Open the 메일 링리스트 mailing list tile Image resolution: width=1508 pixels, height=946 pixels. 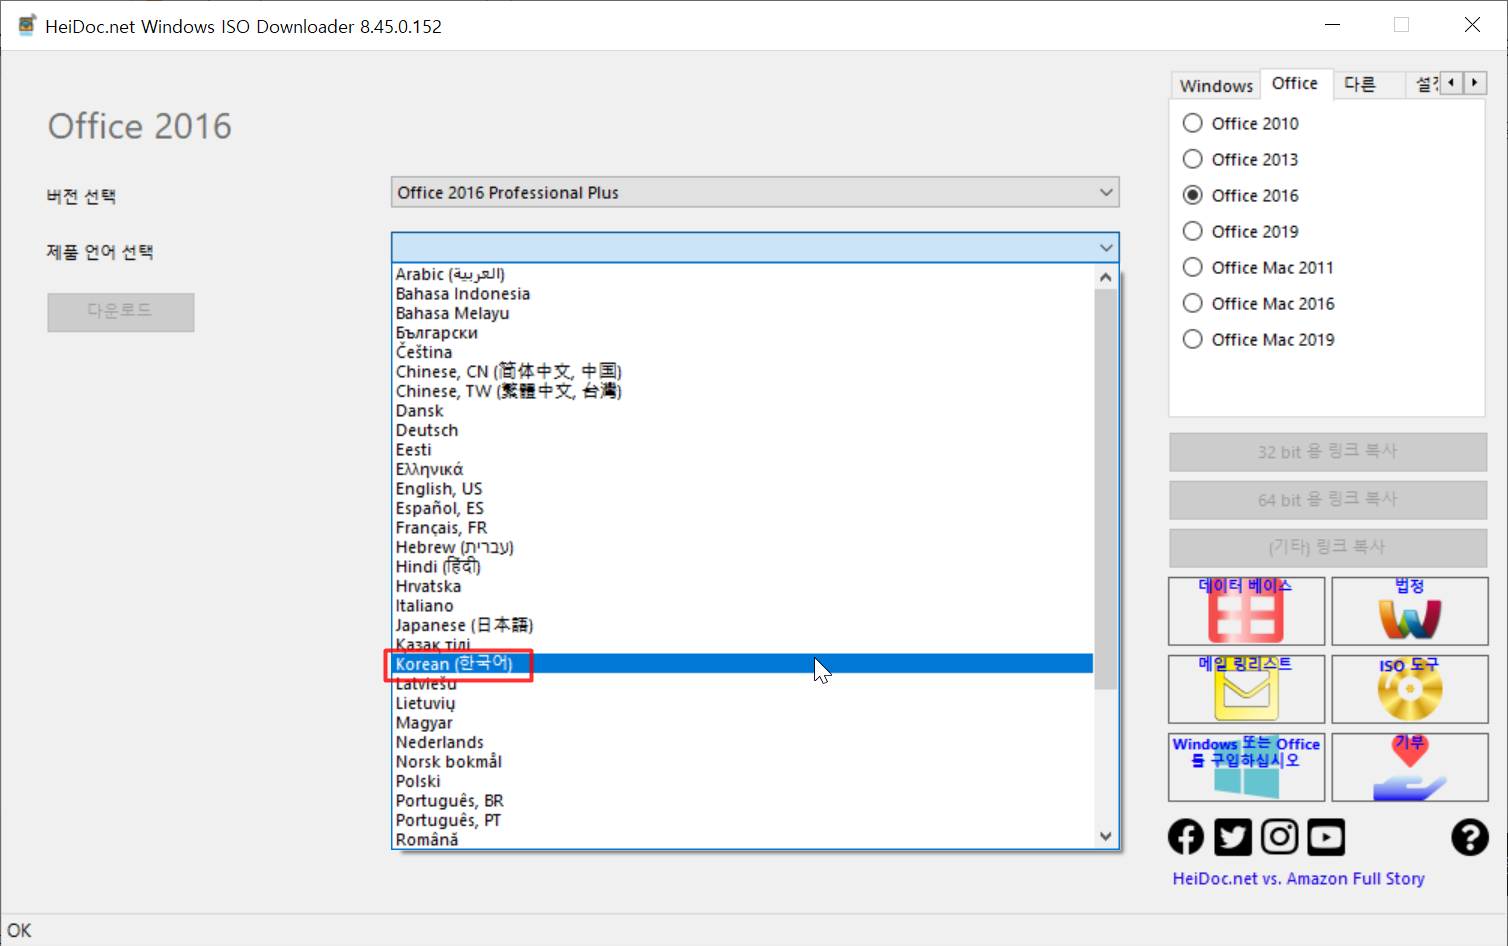point(1246,689)
